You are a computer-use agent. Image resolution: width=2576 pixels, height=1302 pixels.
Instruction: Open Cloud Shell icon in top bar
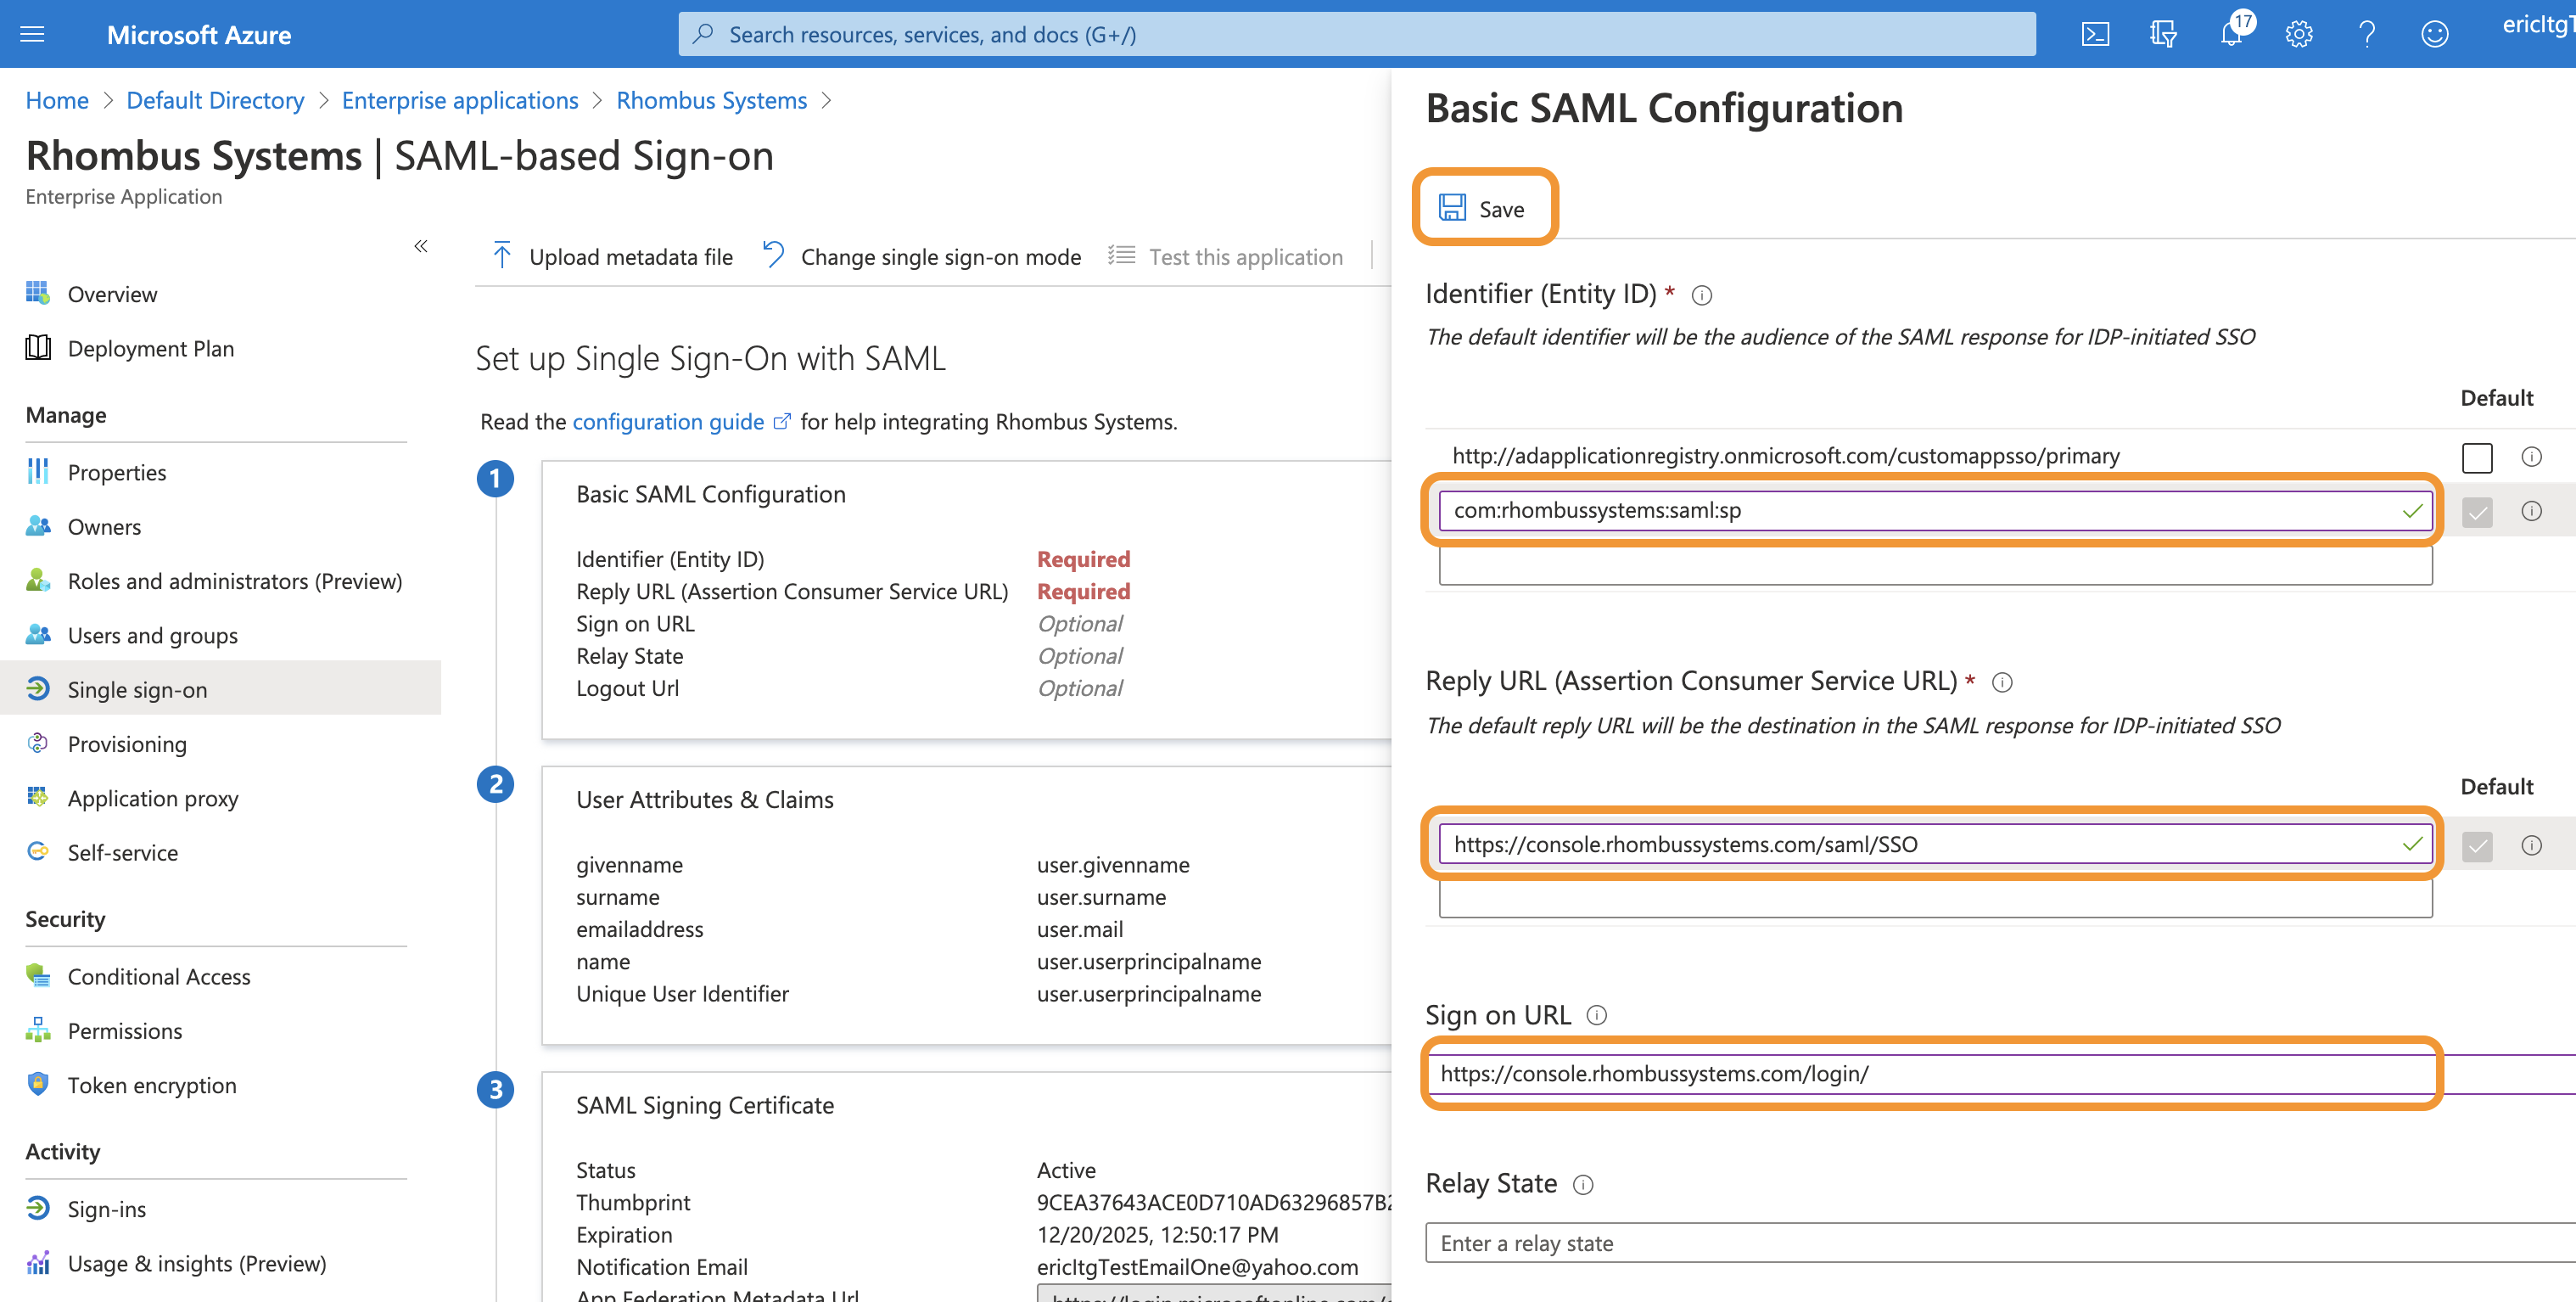click(2095, 35)
